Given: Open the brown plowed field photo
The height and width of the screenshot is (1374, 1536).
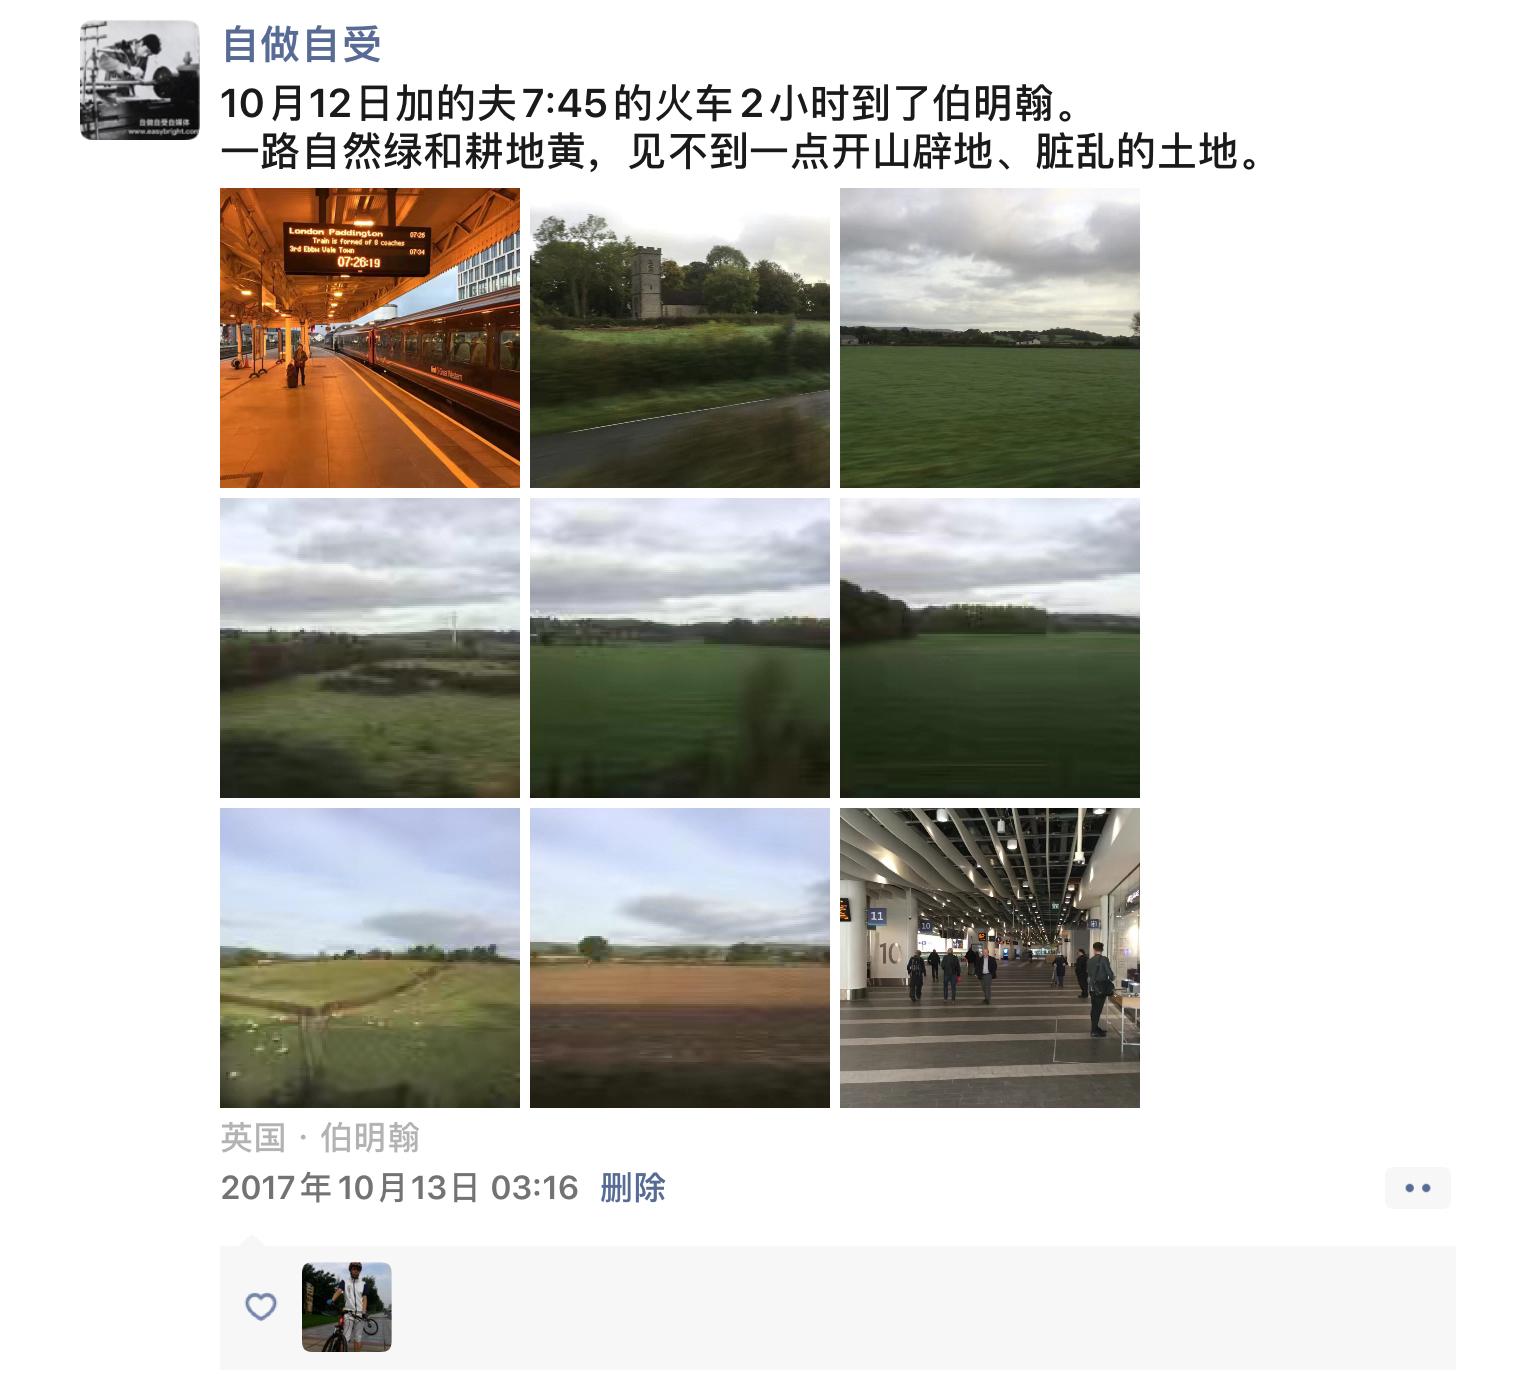Looking at the screenshot, I should 680,958.
